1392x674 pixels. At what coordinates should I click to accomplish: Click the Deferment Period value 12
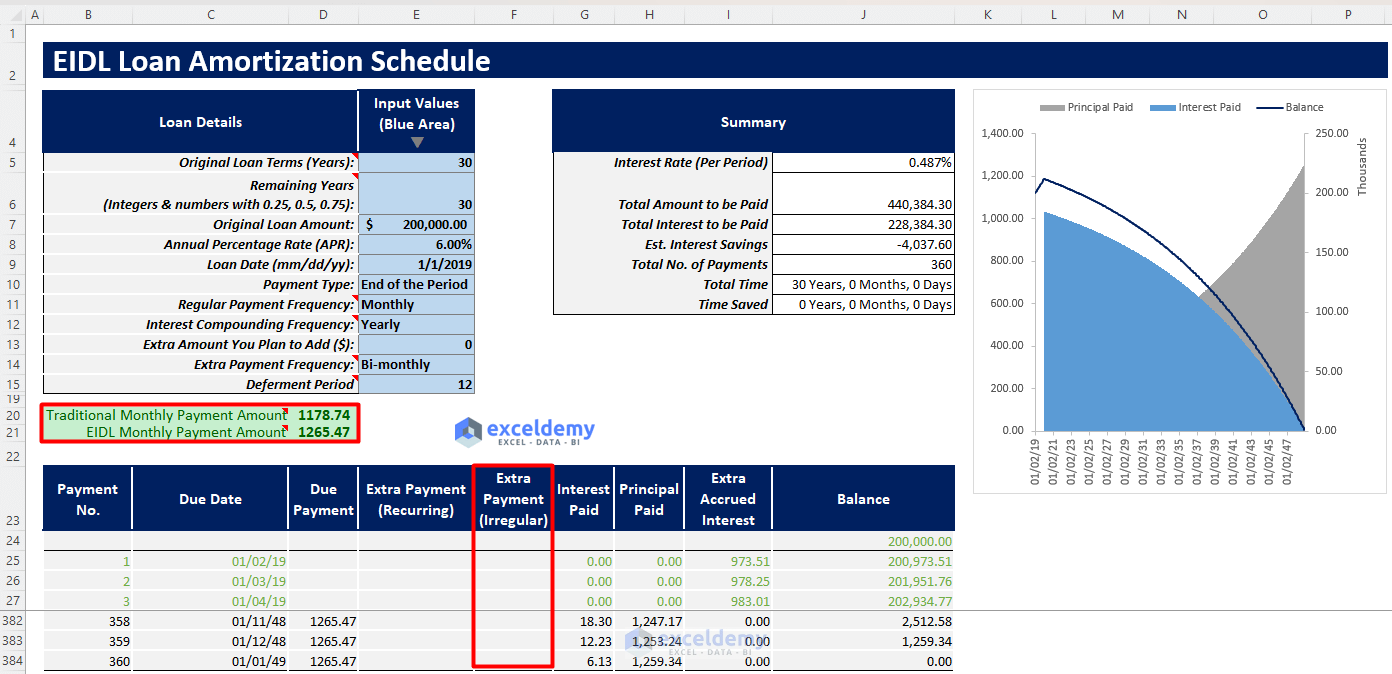pyautogui.click(x=416, y=385)
